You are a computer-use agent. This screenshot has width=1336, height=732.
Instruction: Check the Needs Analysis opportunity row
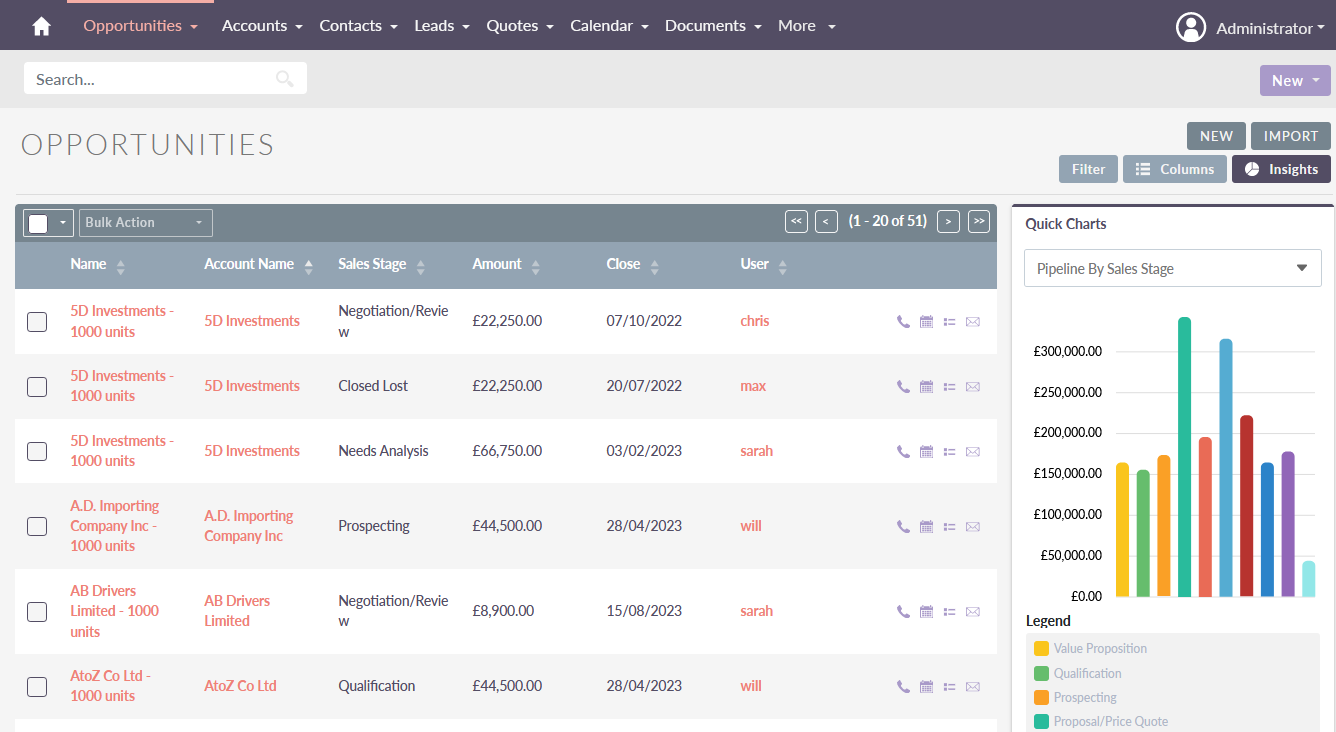pyautogui.click(x=37, y=452)
